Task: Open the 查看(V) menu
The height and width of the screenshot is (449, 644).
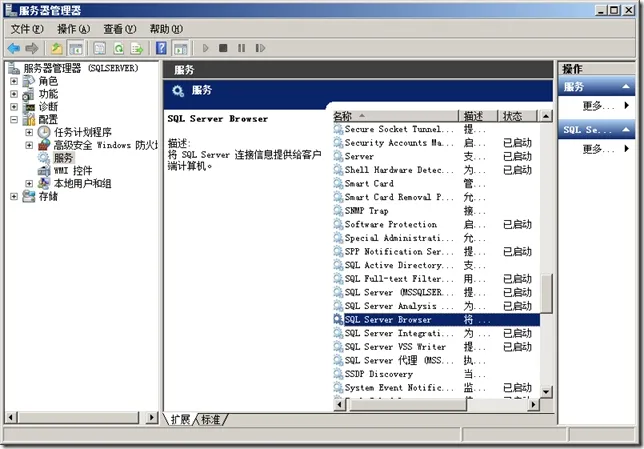Action: 120,29
